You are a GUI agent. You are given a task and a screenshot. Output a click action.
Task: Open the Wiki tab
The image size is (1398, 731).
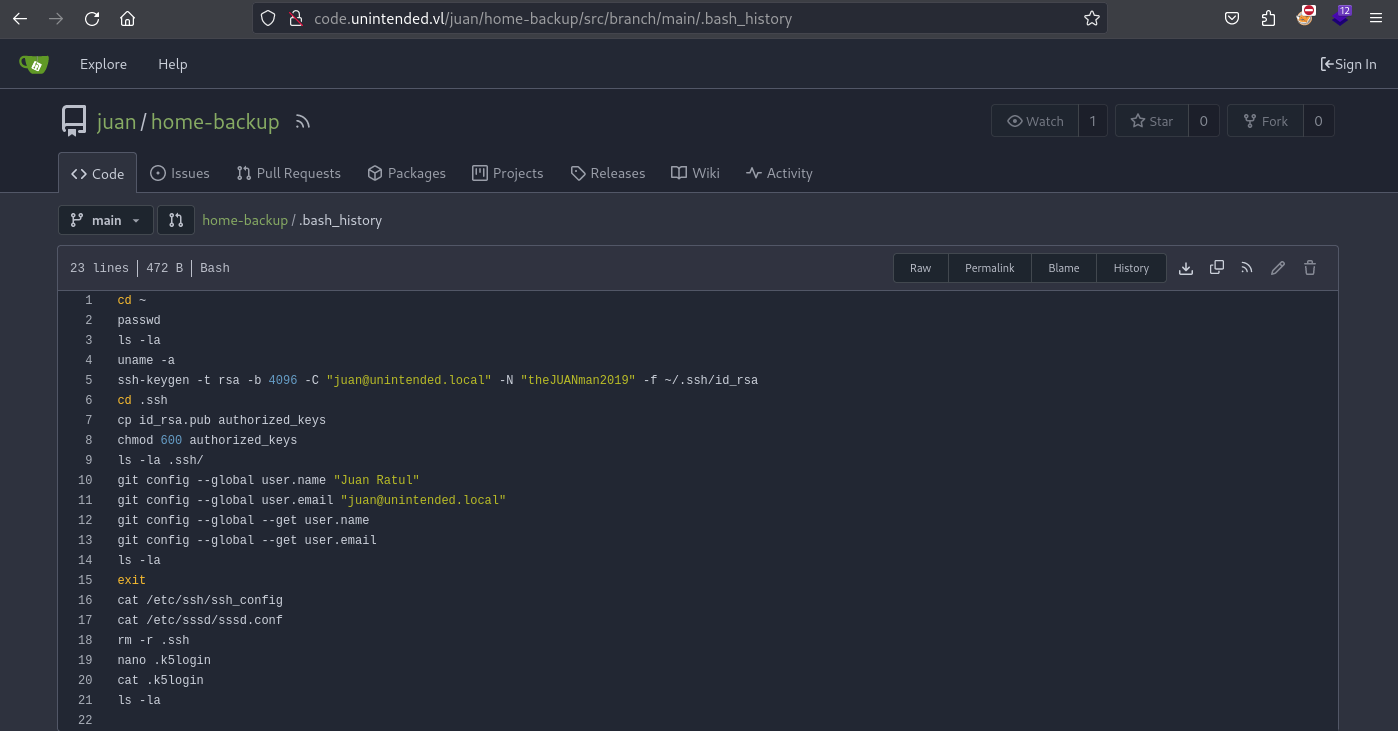pos(696,173)
